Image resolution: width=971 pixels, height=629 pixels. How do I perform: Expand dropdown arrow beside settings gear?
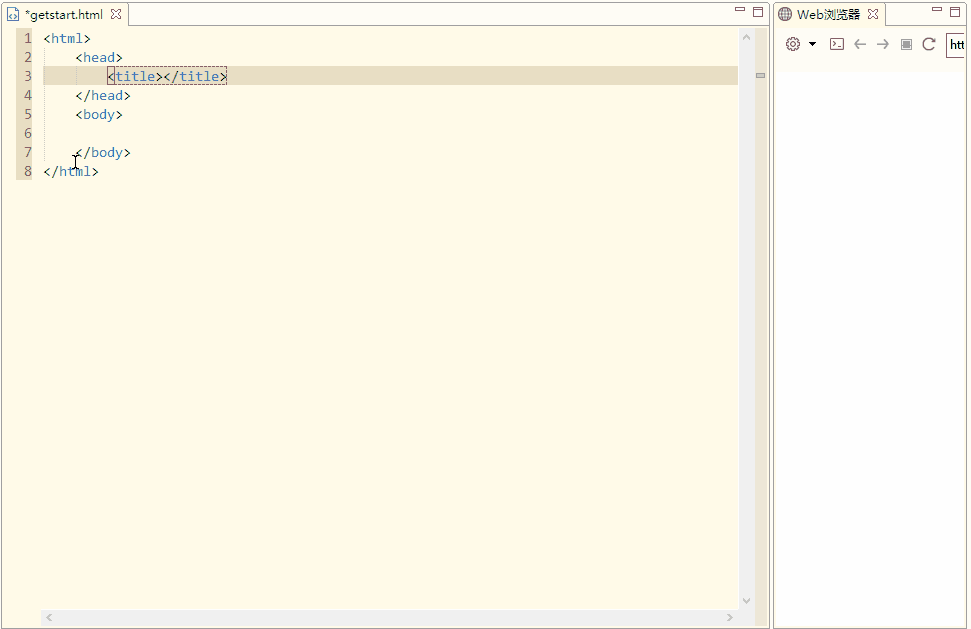[x=812, y=44]
